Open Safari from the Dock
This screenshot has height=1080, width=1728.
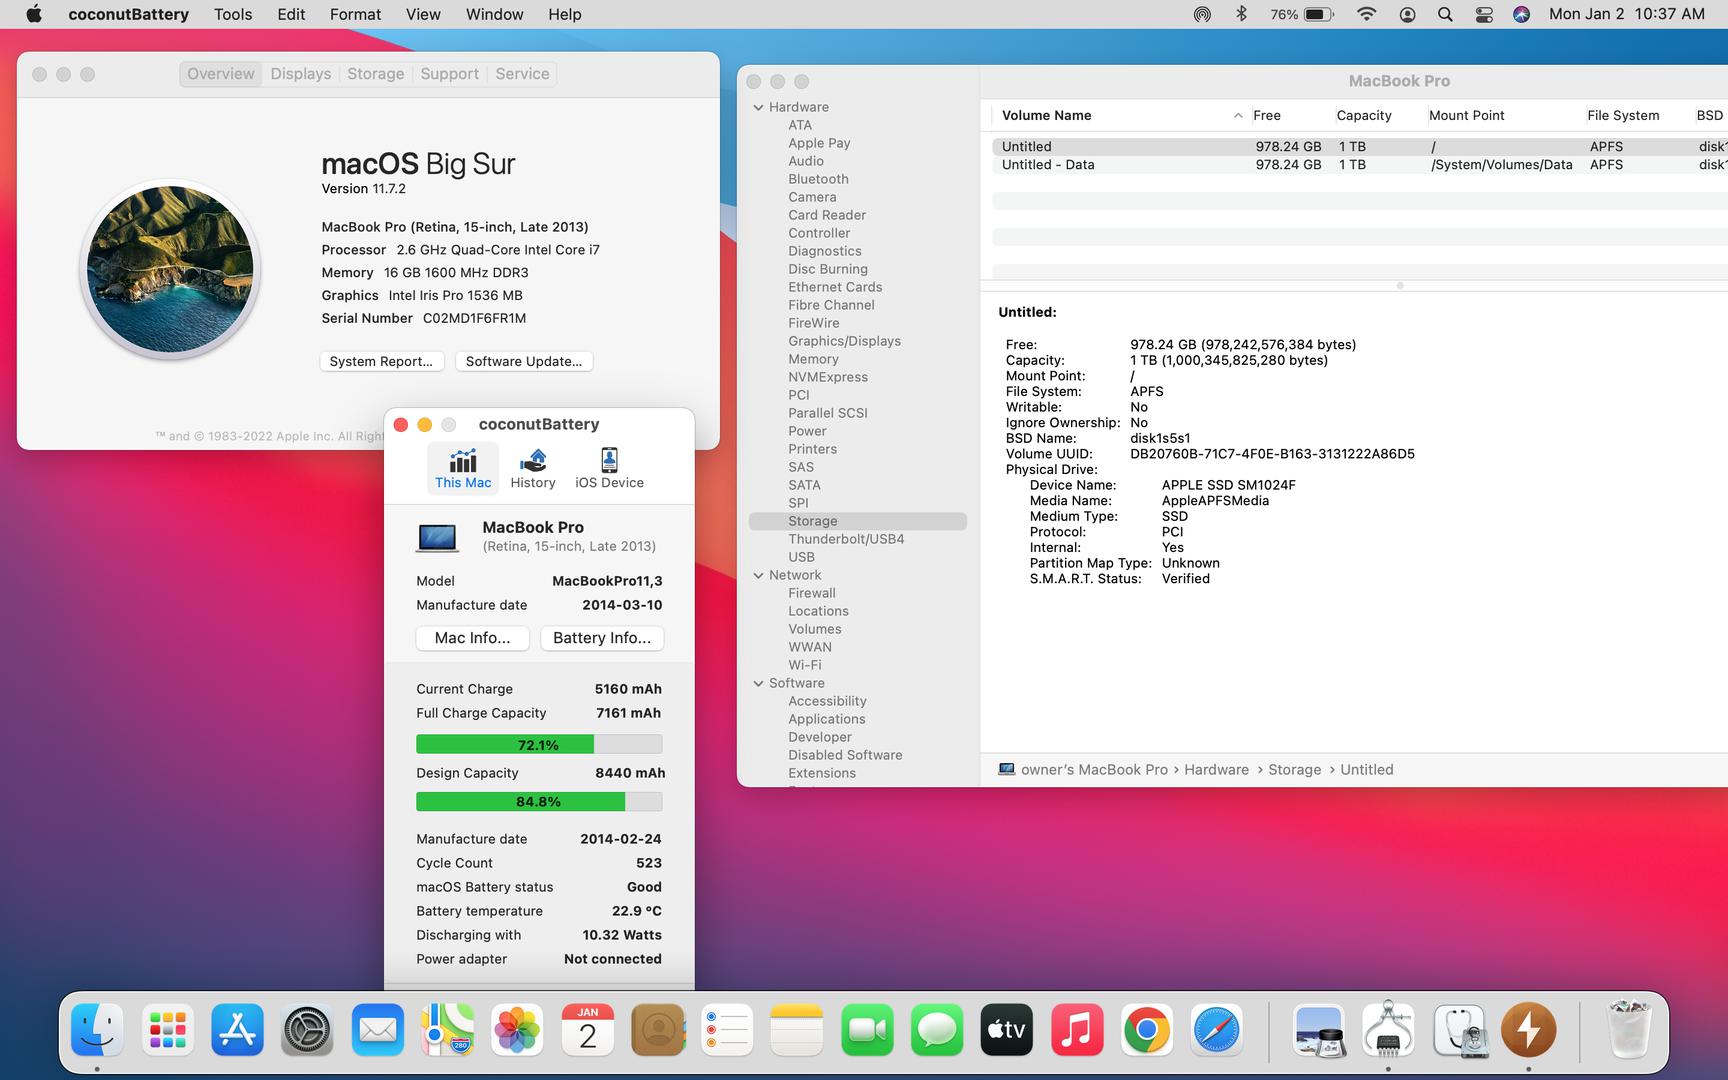1217,1030
